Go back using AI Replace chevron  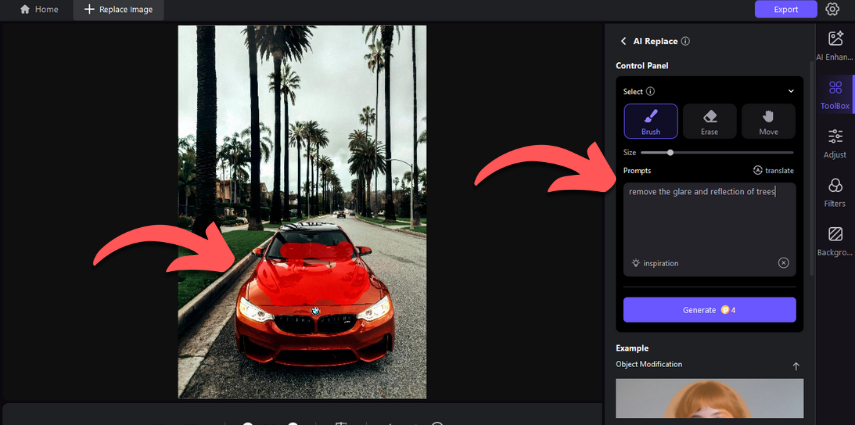coord(623,41)
